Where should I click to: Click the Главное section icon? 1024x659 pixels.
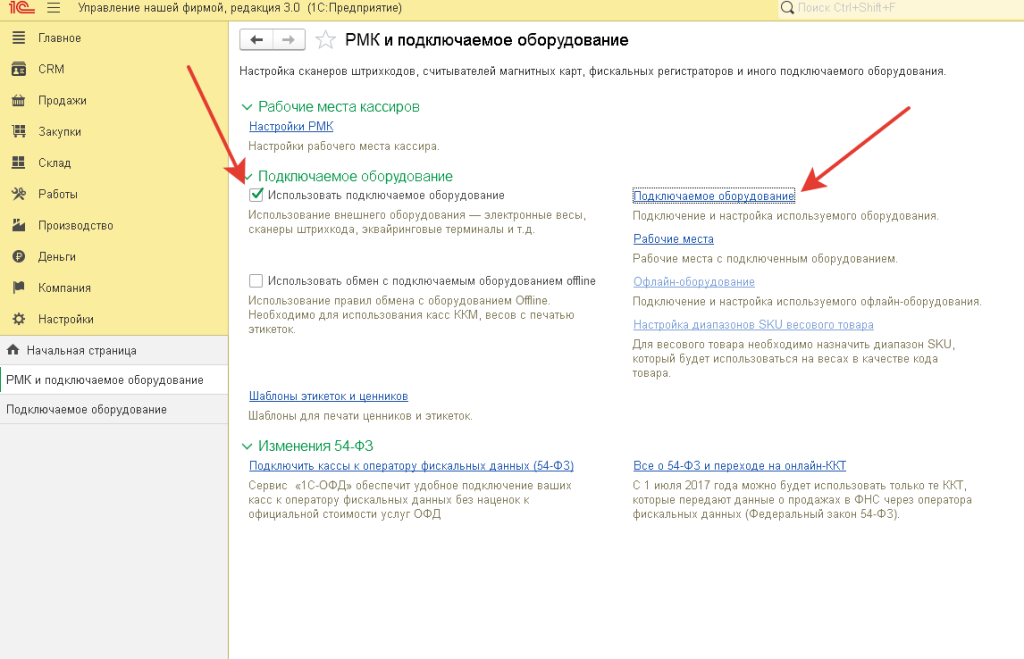pos(19,38)
